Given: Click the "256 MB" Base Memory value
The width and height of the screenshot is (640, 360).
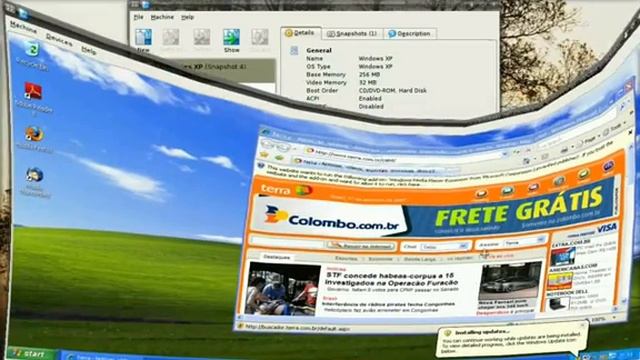Looking at the screenshot, I should pyautogui.click(x=369, y=75).
